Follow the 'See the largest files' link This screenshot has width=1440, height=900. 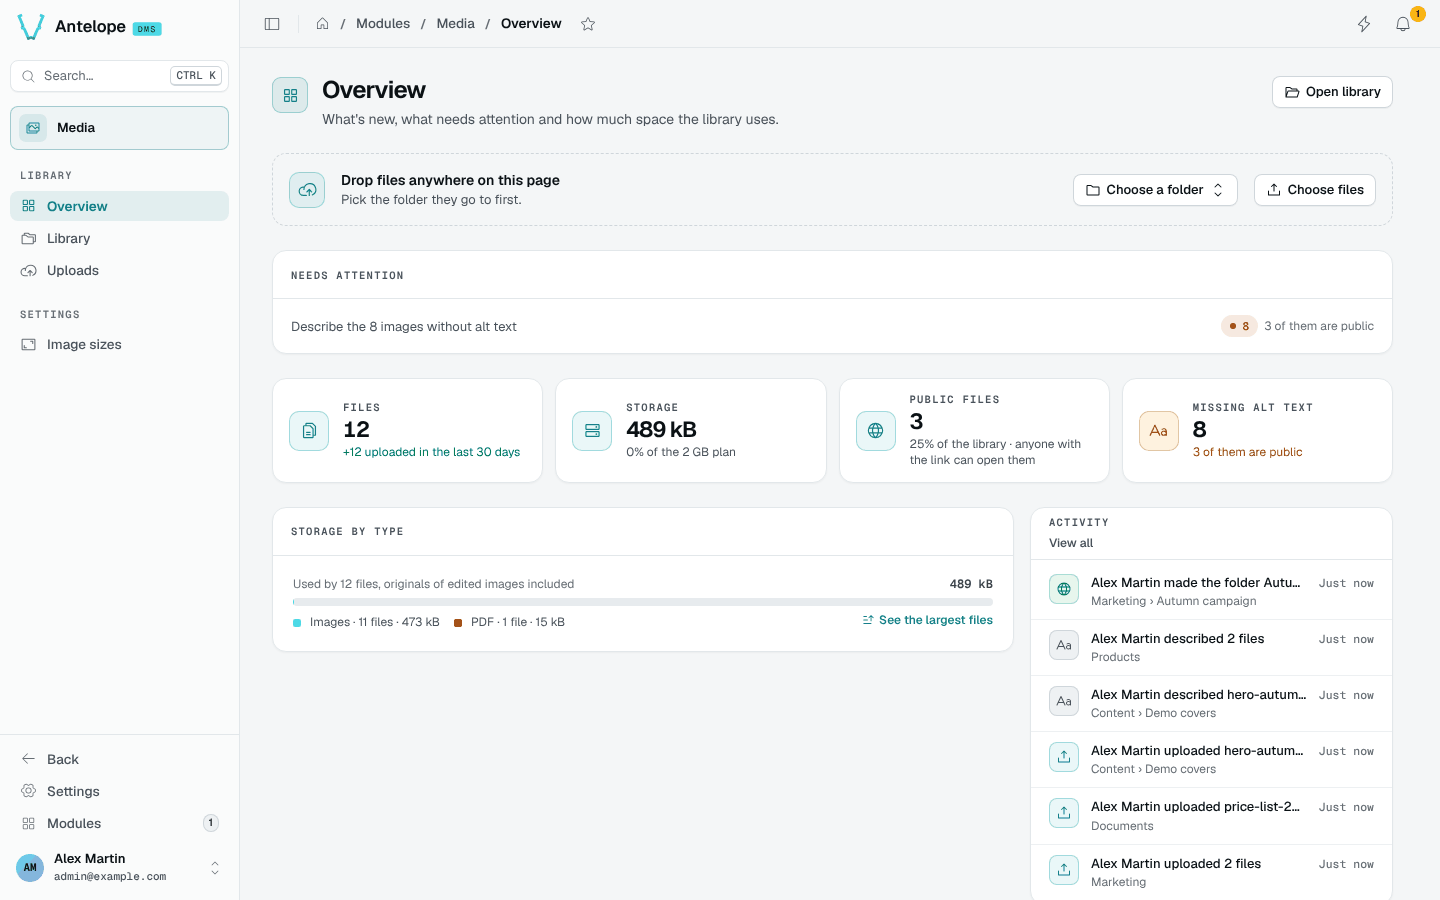point(928,620)
